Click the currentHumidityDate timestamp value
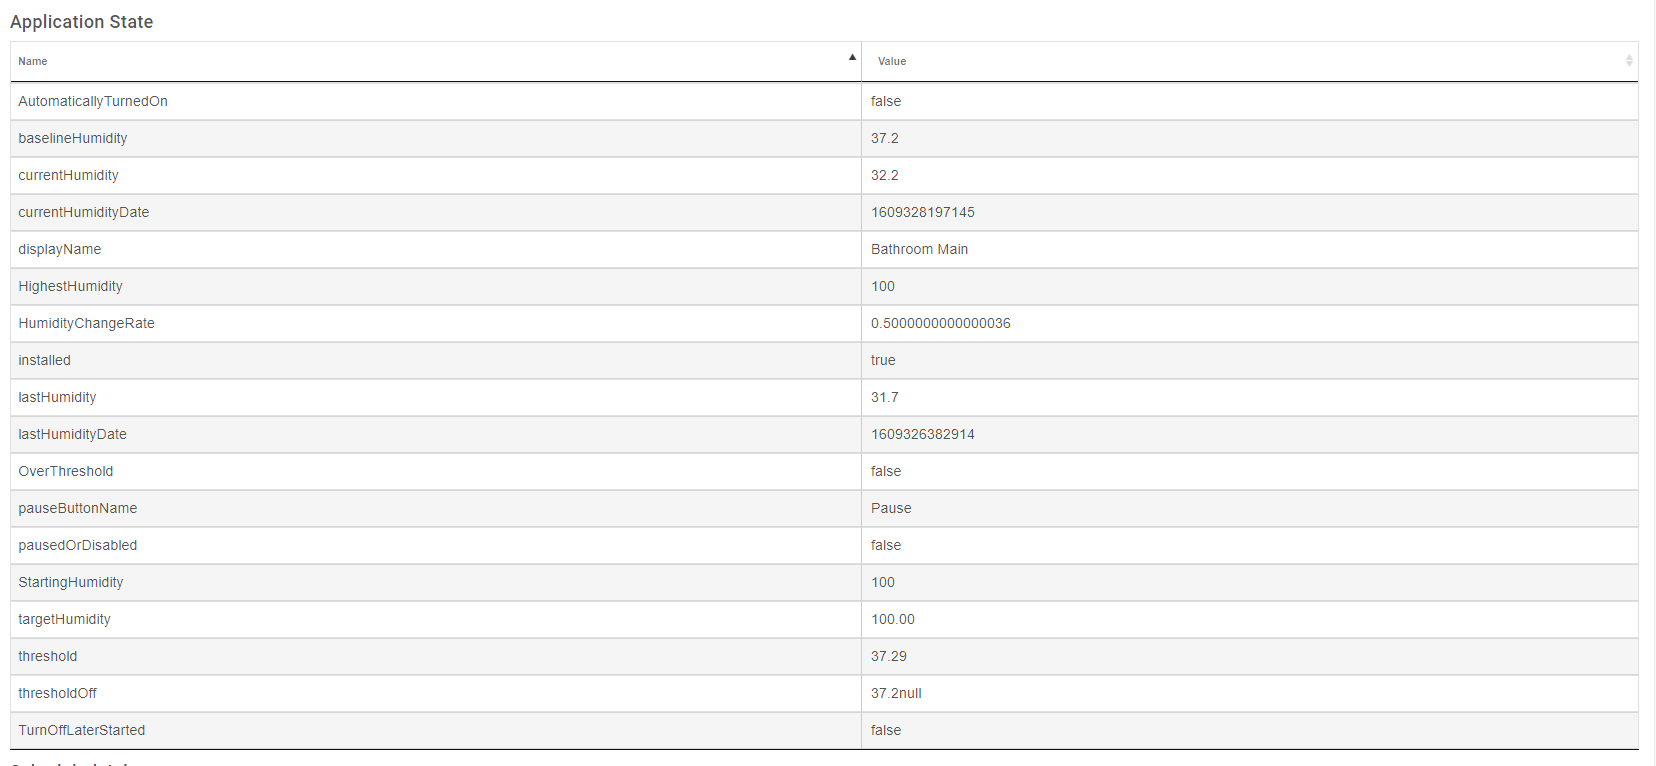The width and height of the screenshot is (1656, 766). [923, 212]
